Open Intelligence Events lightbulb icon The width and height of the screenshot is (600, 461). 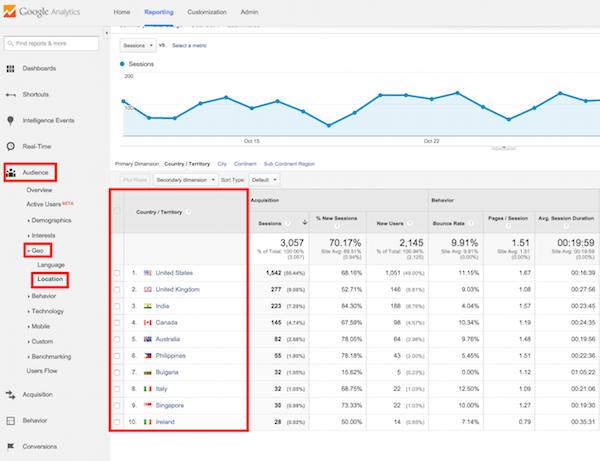click(x=11, y=120)
